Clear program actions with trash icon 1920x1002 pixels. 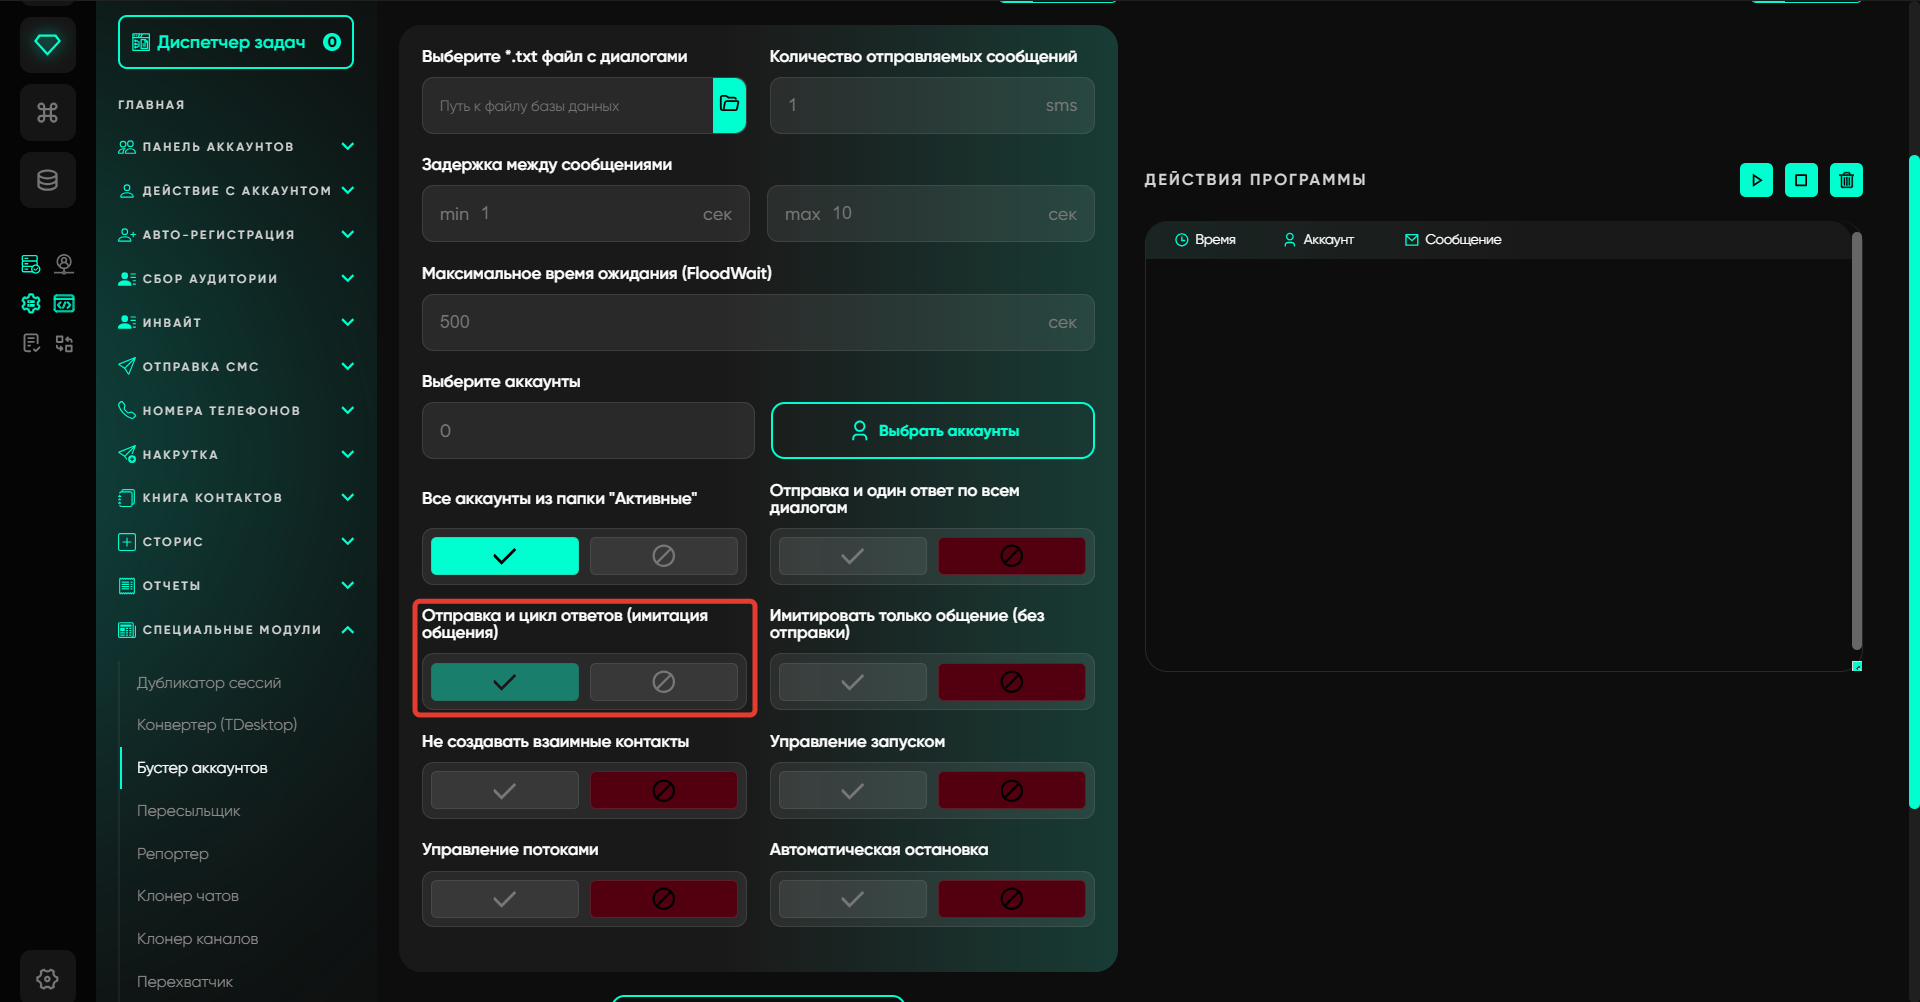(x=1846, y=180)
